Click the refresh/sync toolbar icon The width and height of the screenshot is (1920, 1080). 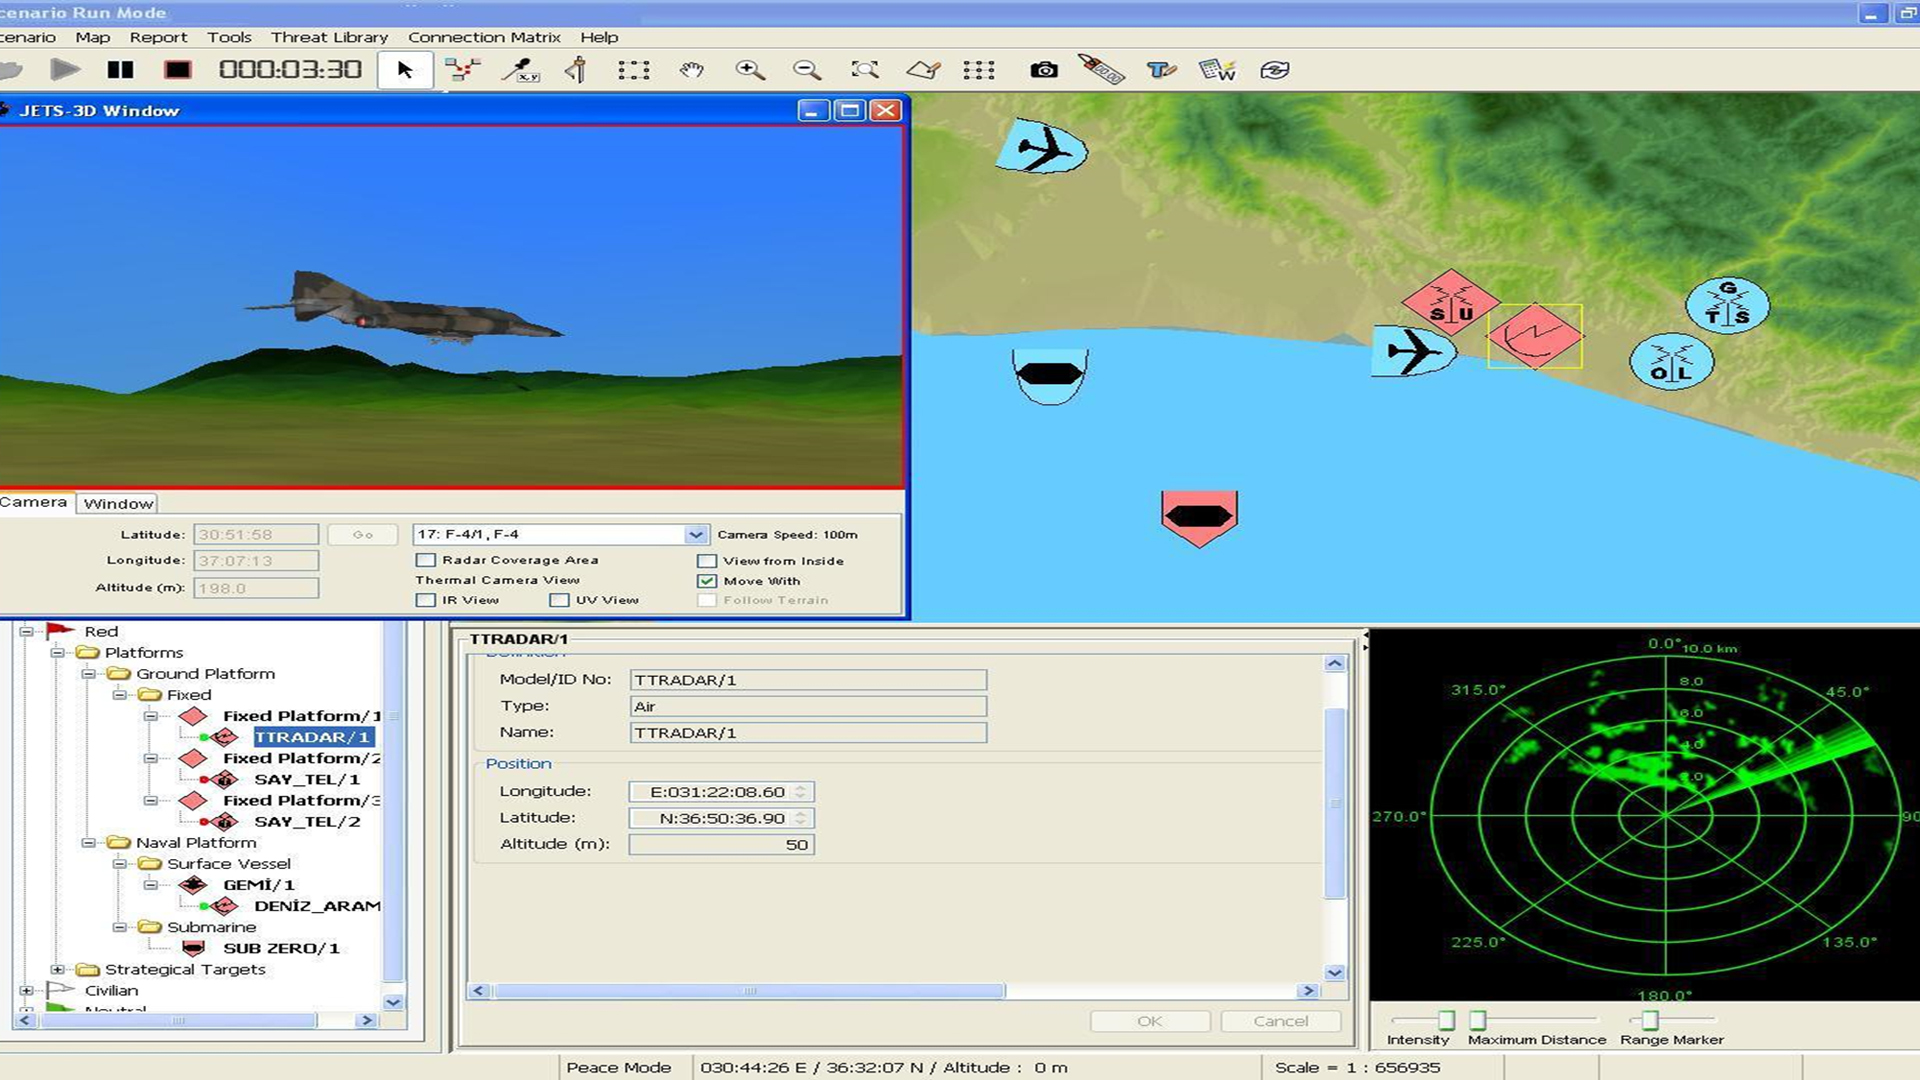[x=1275, y=70]
